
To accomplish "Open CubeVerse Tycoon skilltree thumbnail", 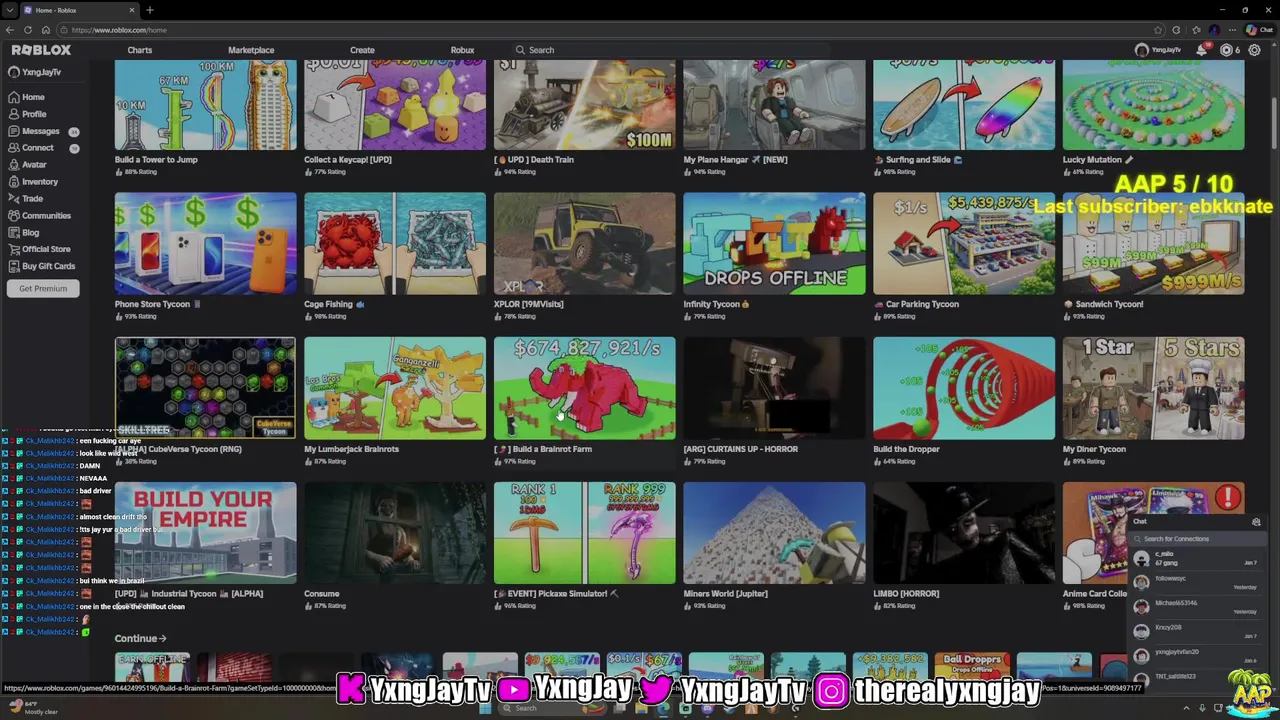I will coord(205,388).
